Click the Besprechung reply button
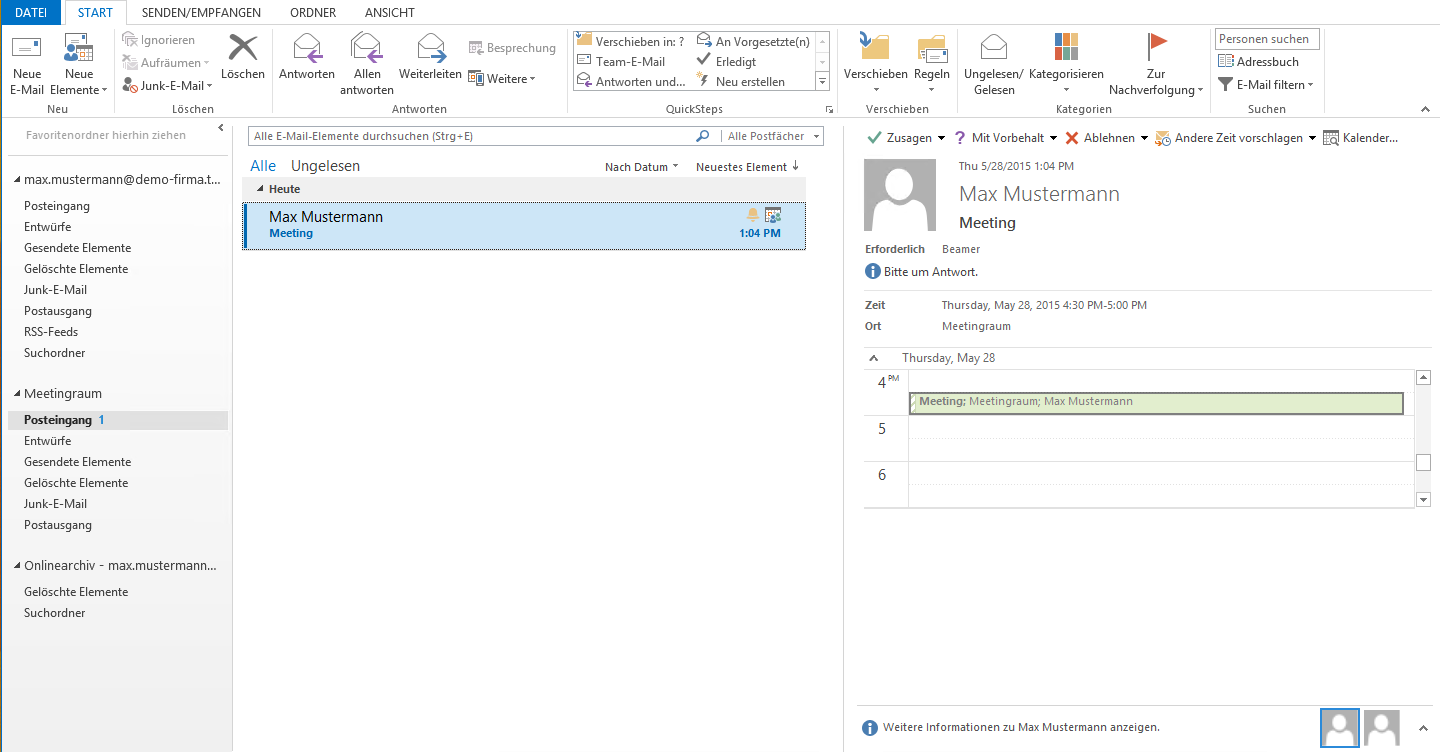1440x752 pixels. 512,48
